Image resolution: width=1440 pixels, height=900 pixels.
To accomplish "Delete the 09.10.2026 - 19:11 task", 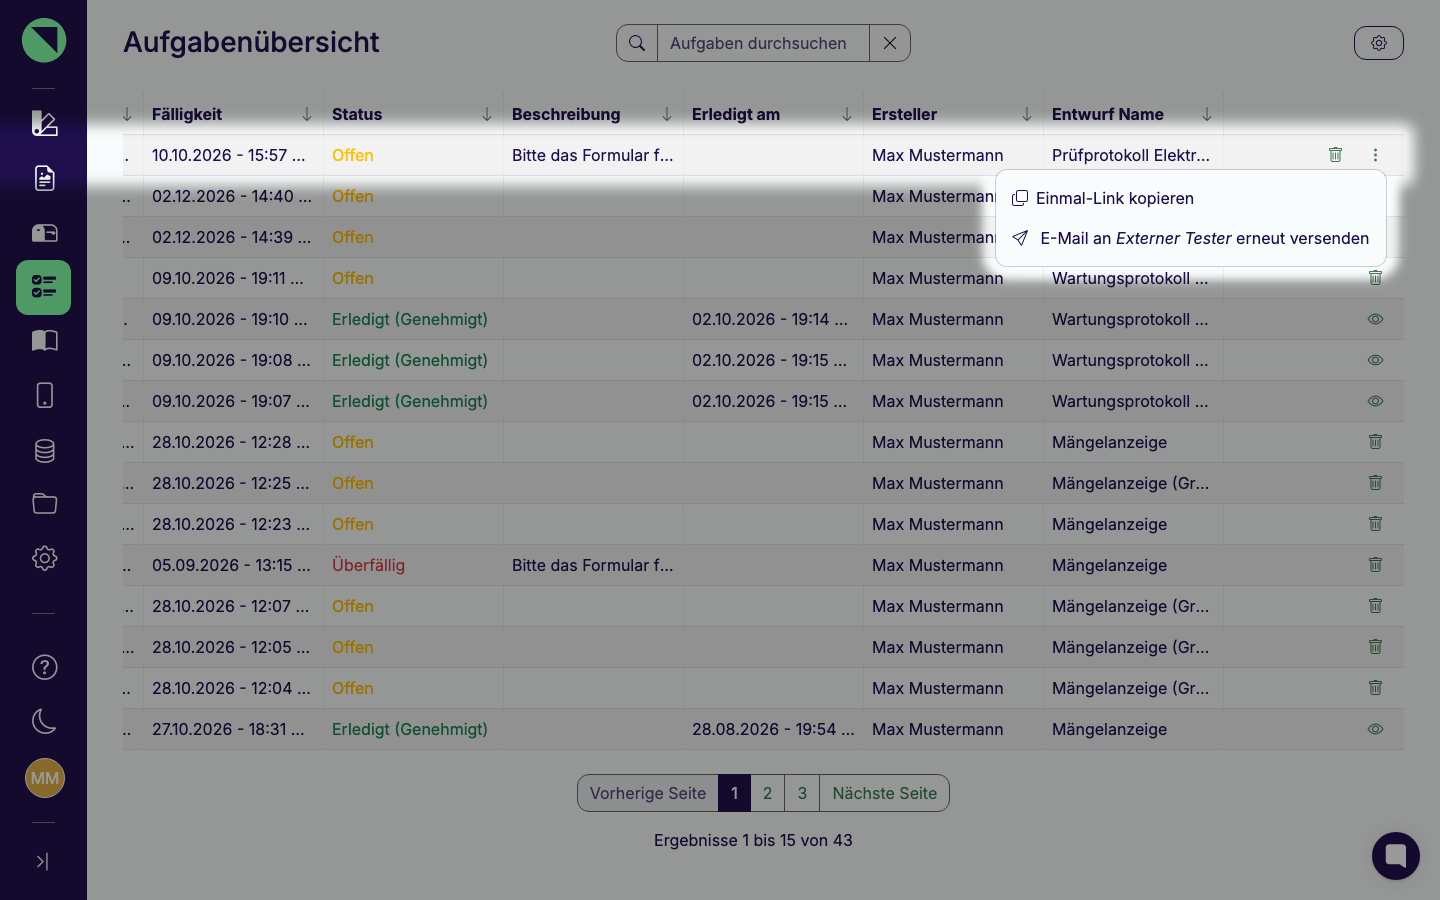I will click(x=1375, y=277).
